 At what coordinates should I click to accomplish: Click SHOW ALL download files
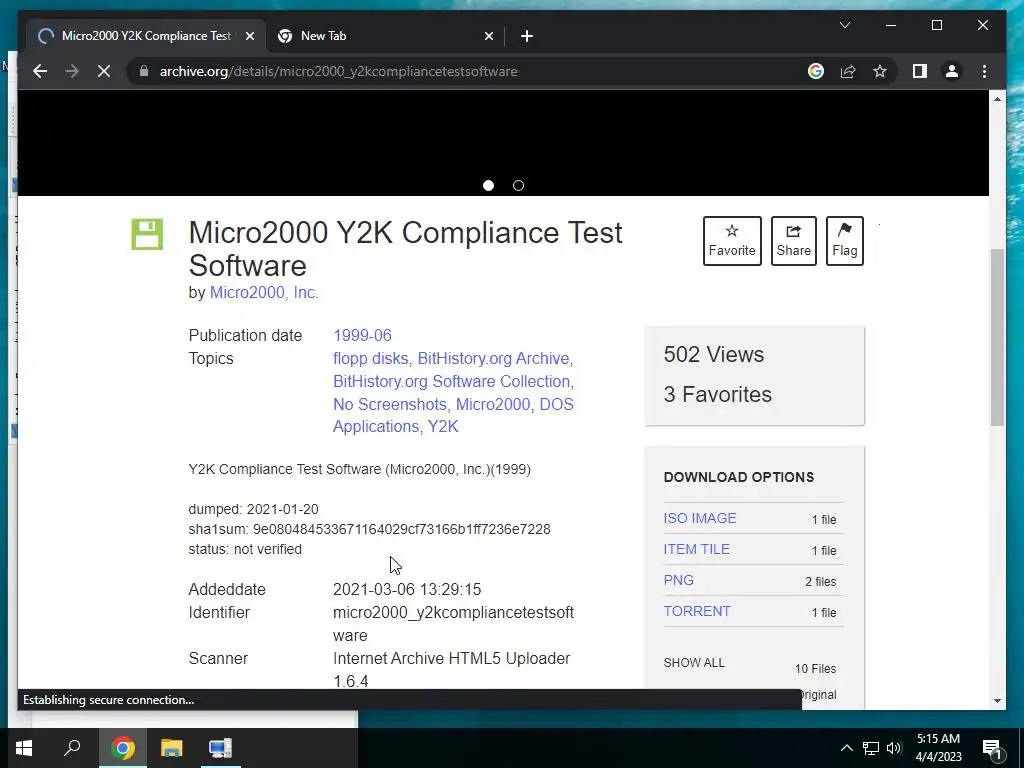pos(694,662)
